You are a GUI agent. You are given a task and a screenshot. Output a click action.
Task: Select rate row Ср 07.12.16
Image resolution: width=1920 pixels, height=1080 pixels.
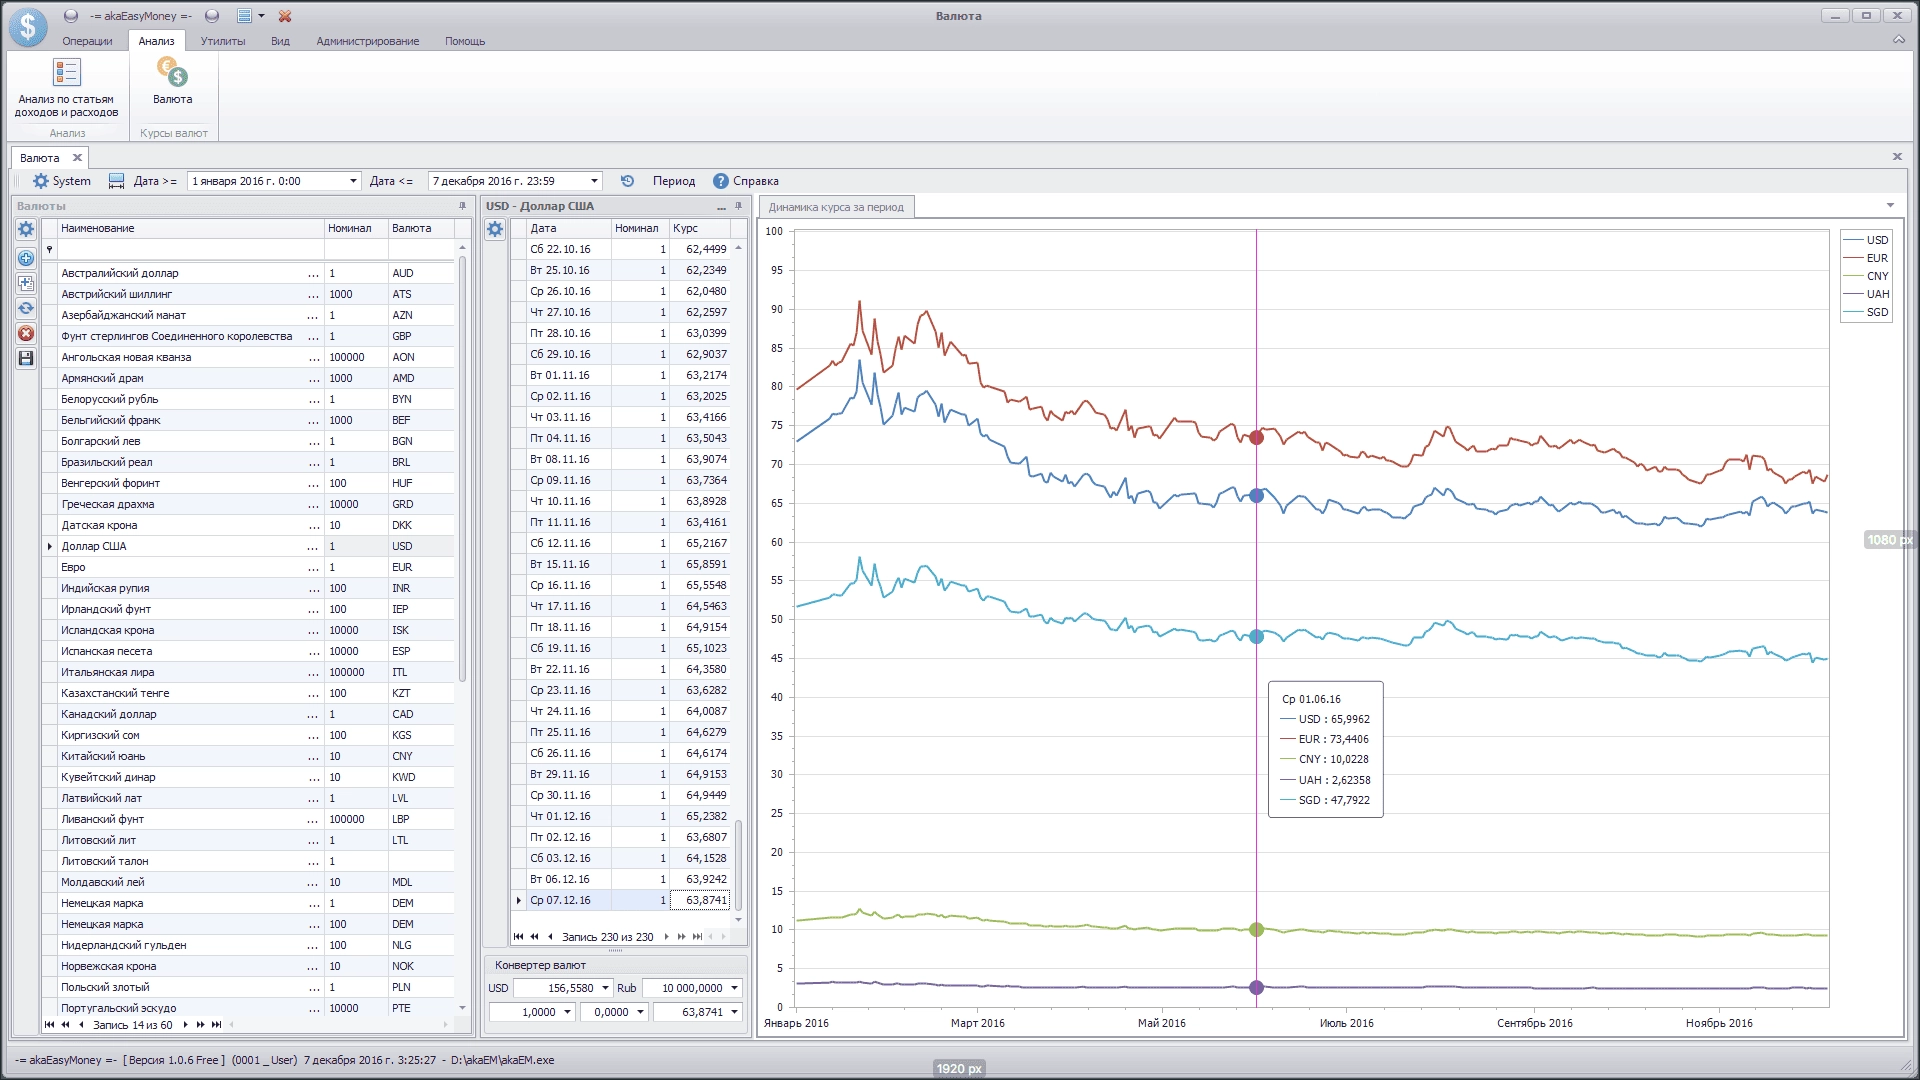point(621,900)
